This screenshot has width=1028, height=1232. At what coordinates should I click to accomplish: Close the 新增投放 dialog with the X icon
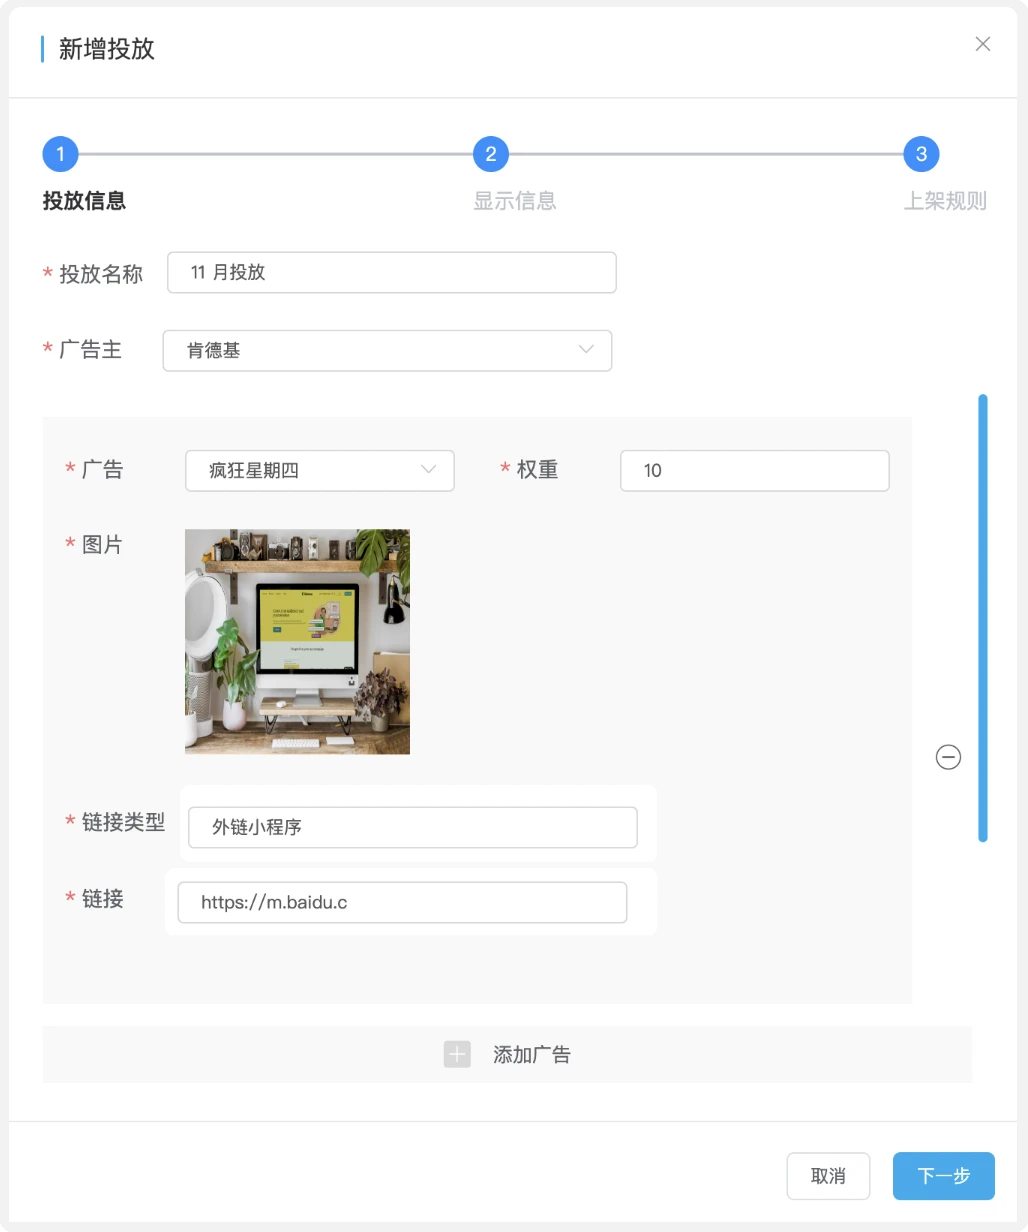983,44
